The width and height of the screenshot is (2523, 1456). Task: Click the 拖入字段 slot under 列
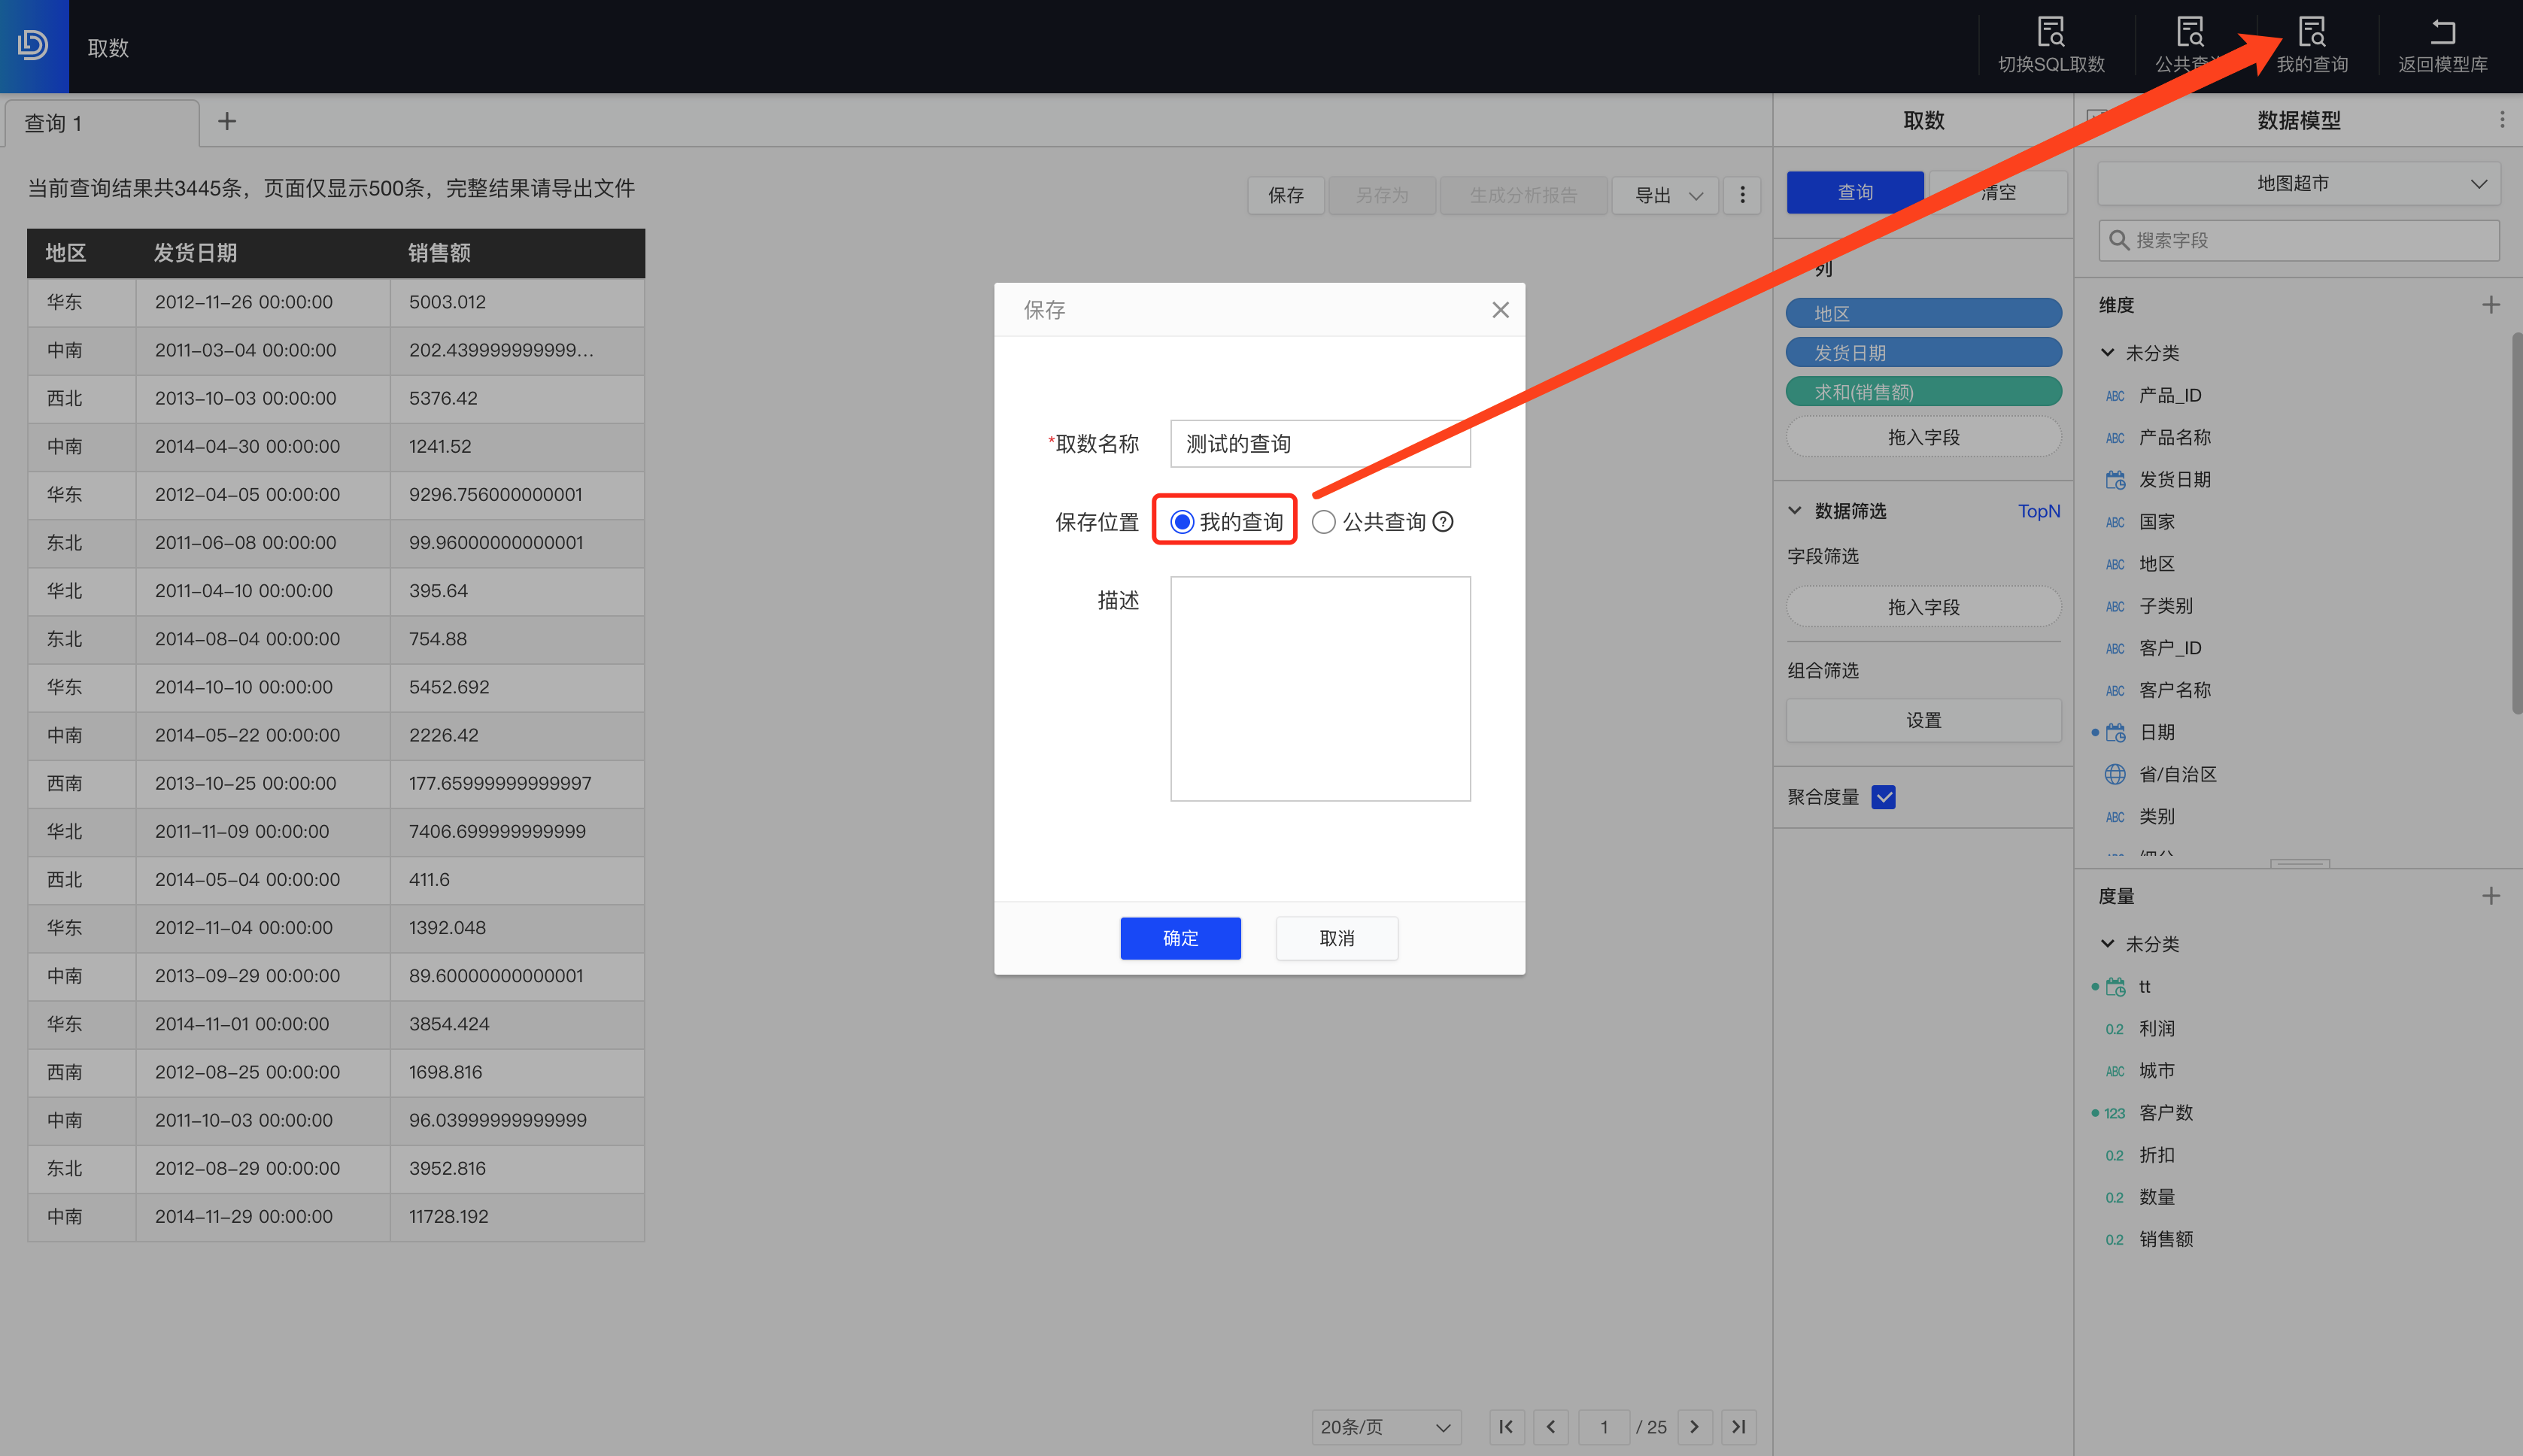[1923, 437]
